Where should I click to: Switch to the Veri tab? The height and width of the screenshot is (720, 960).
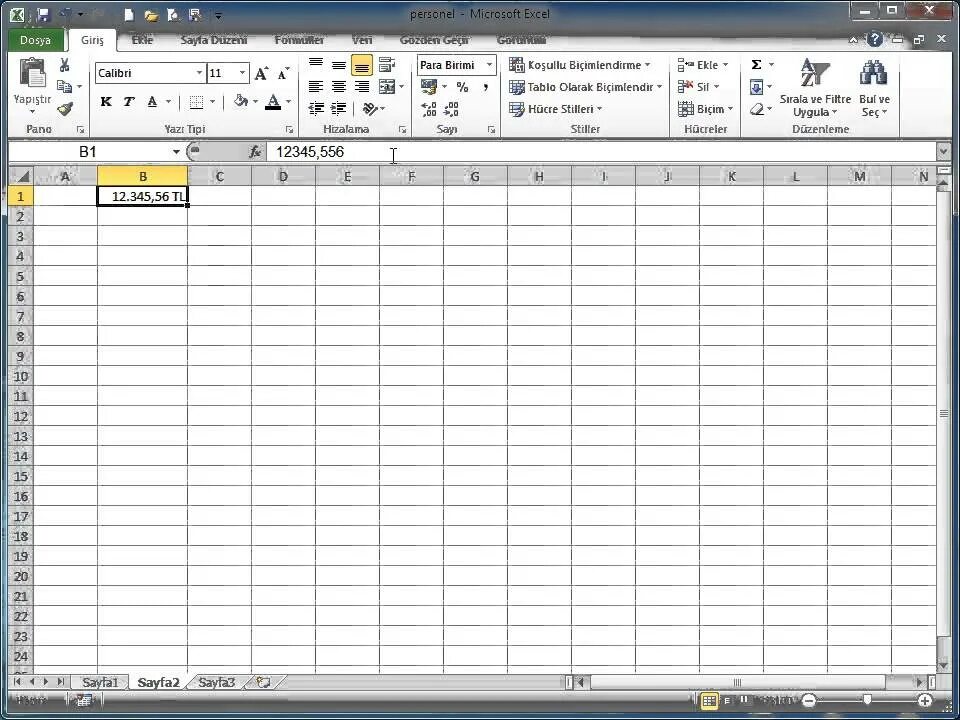[x=362, y=40]
